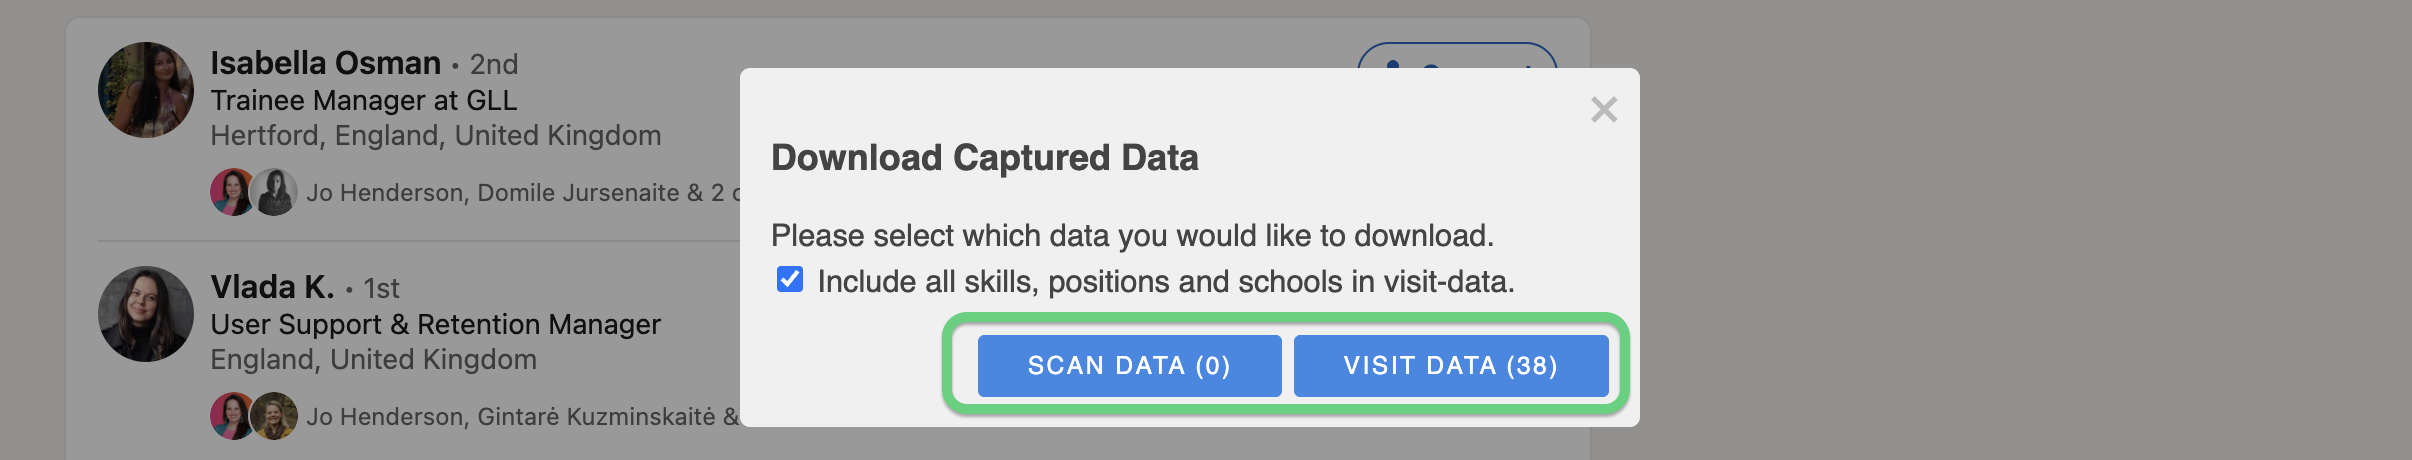Close the Download Captured Data dialog

1604,109
